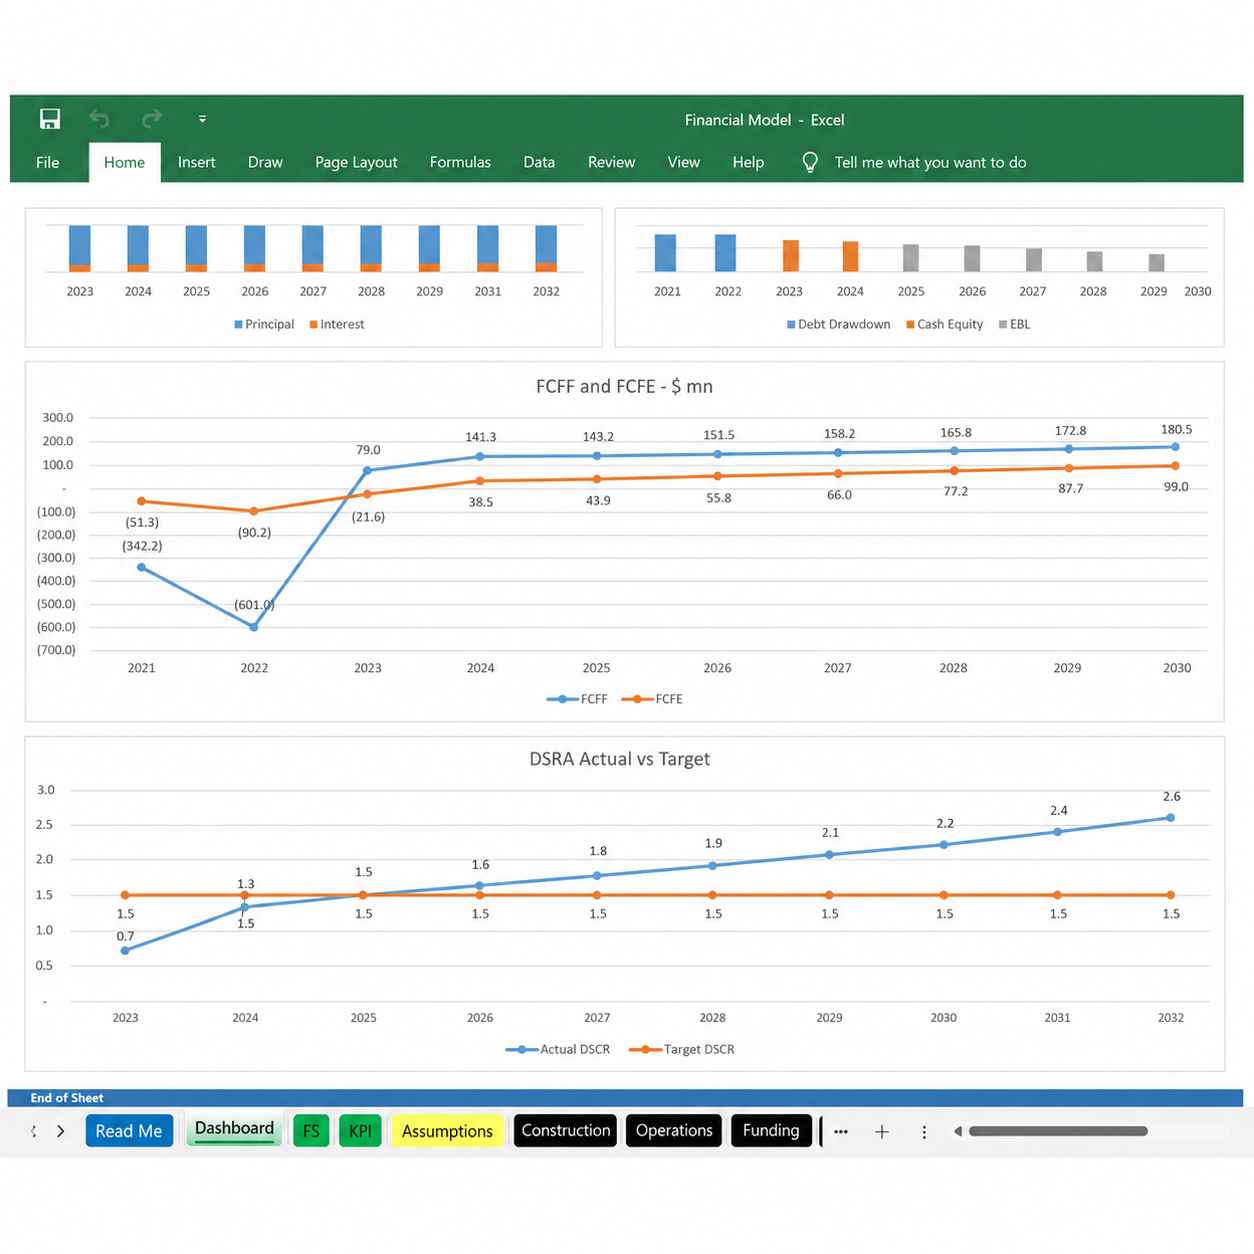Open the Page Layout ribbon tab

coord(356,162)
